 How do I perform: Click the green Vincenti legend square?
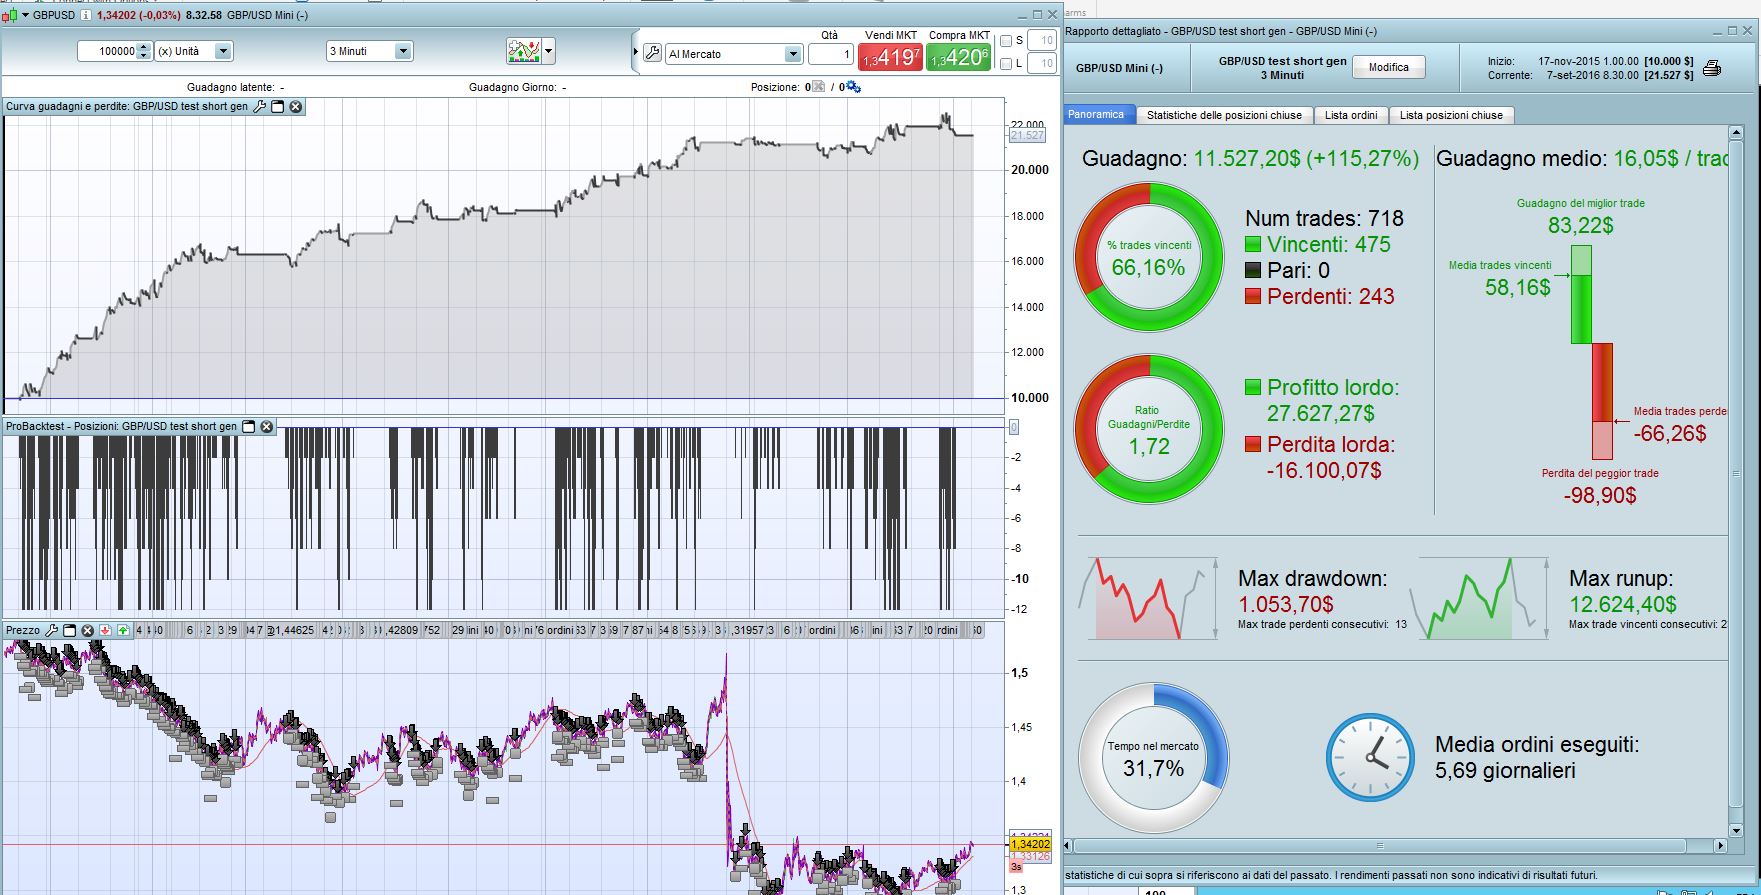point(1253,244)
